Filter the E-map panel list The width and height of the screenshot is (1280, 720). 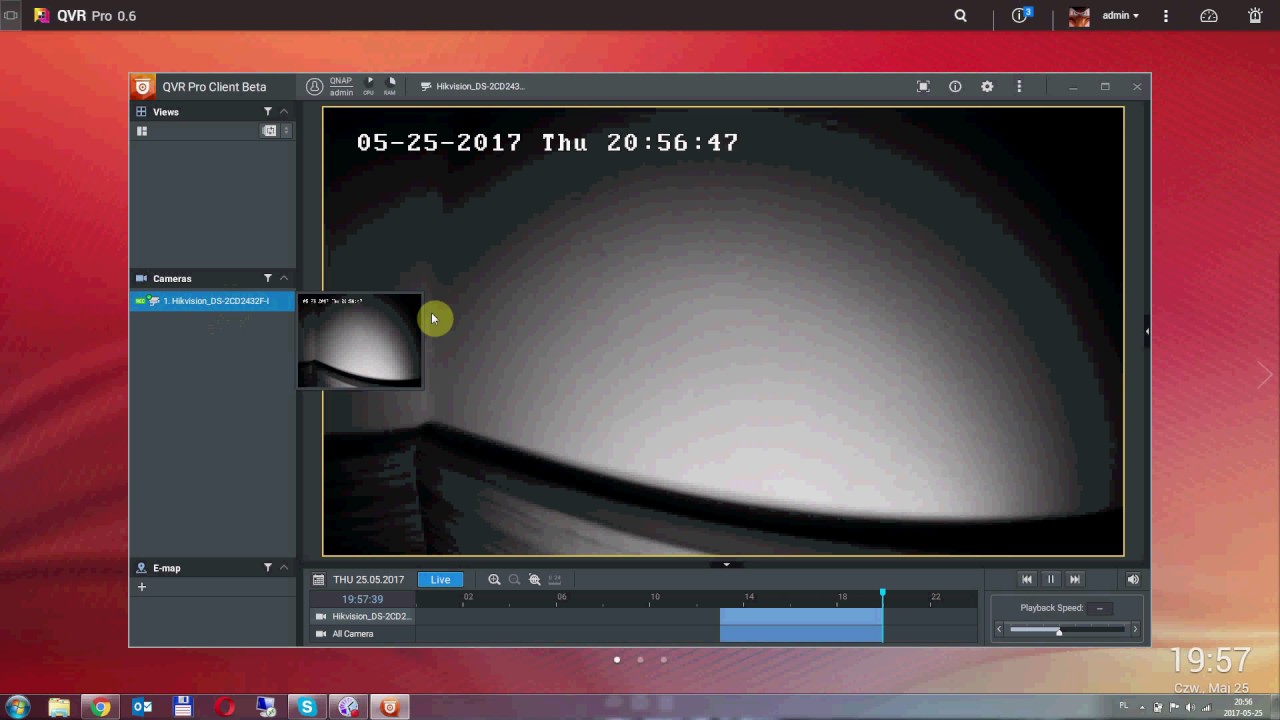point(268,567)
